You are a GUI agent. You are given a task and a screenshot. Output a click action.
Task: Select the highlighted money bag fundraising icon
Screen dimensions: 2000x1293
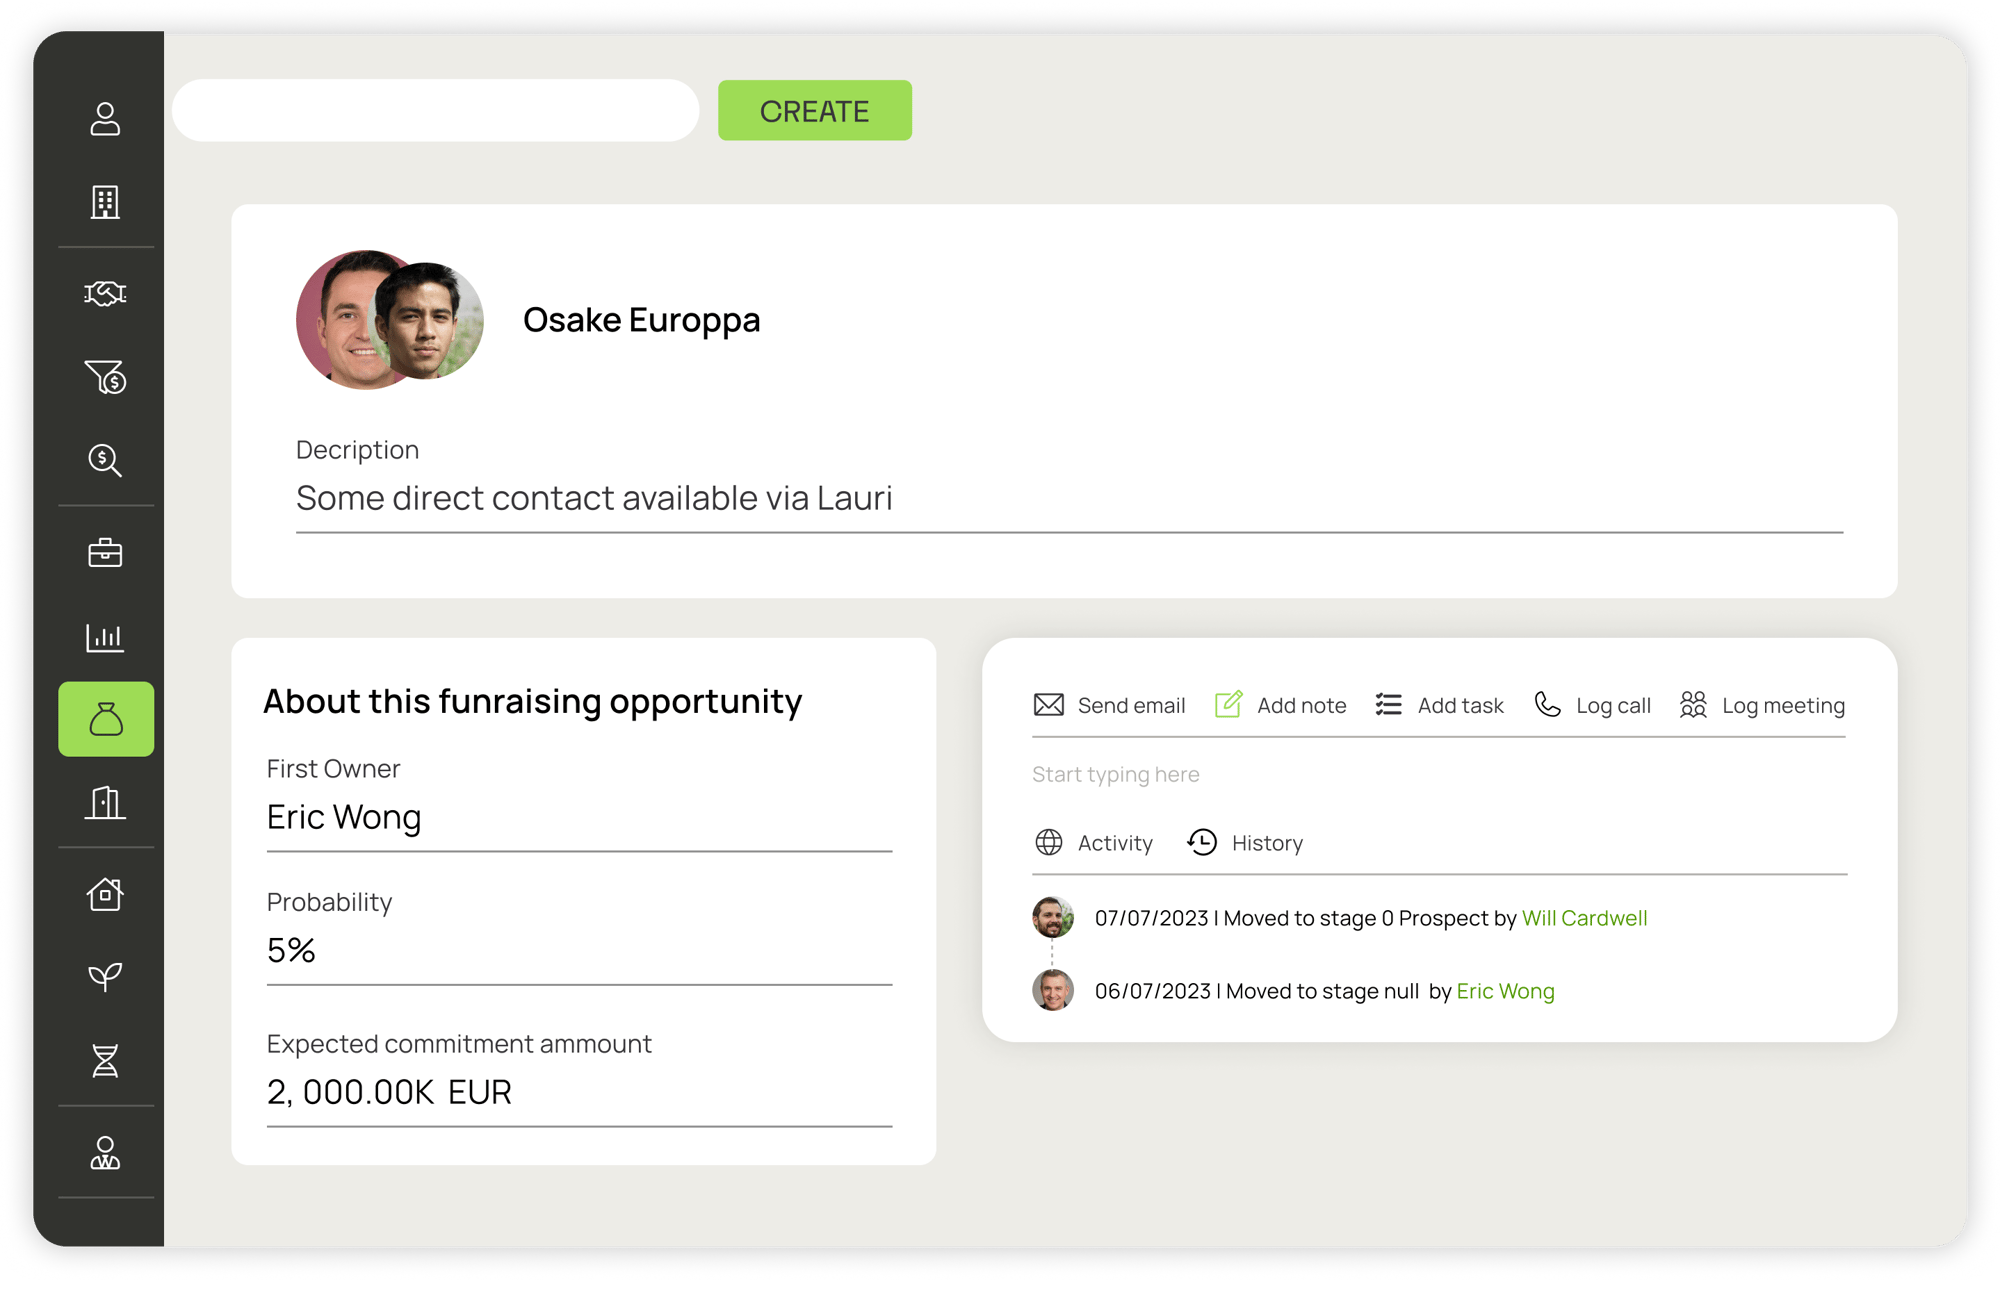tap(106, 719)
